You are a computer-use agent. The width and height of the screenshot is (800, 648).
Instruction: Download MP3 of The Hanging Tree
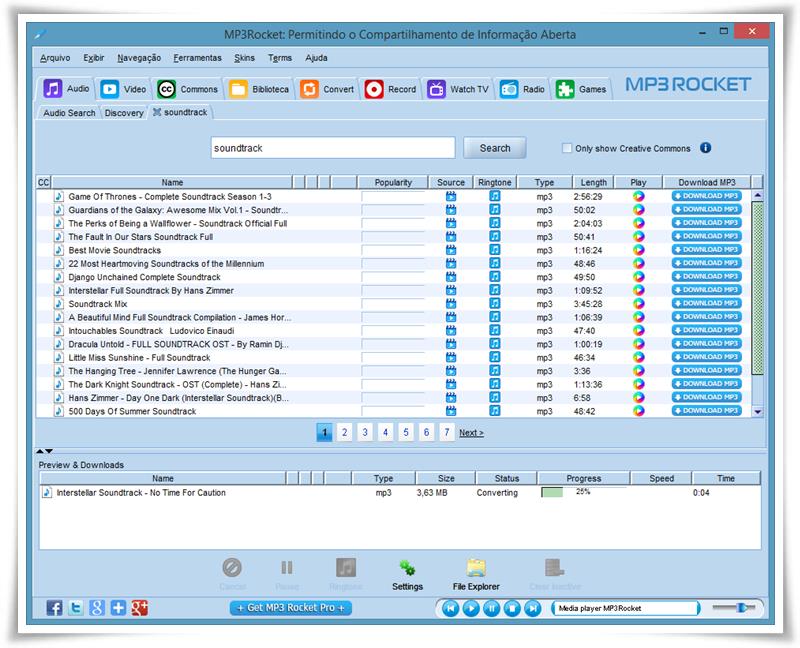pos(707,370)
